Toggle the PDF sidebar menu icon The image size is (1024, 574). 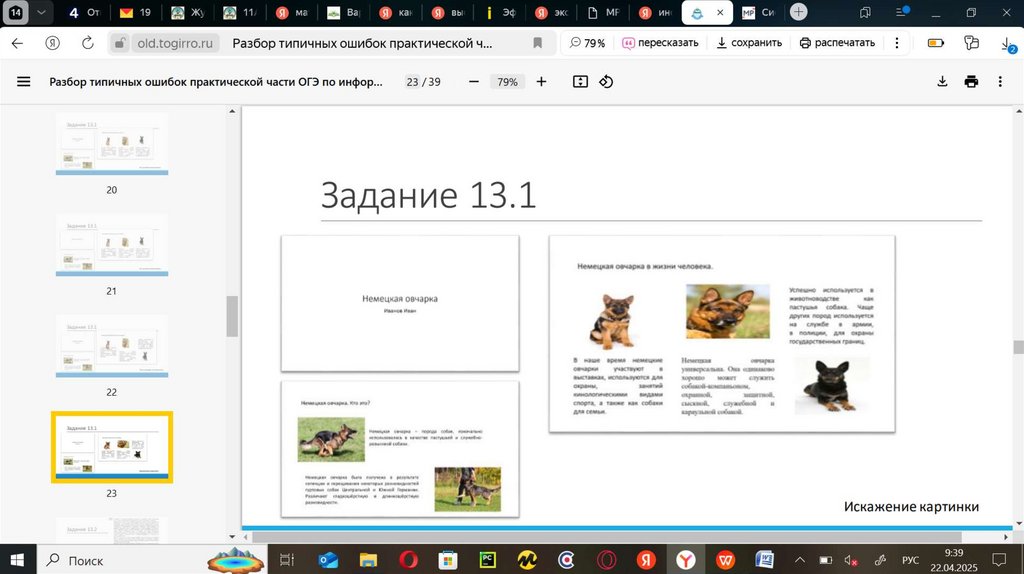tap(24, 82)
